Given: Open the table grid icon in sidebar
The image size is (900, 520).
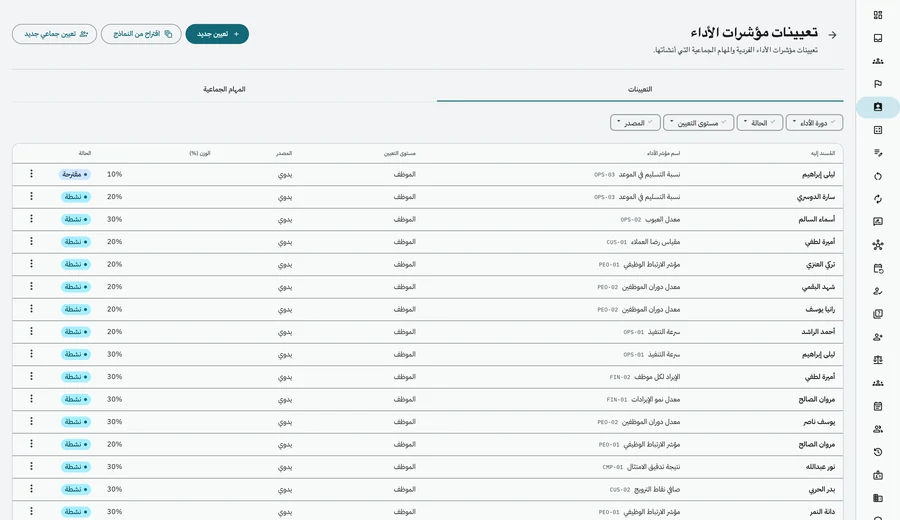Looking at the screenshot, I should (x=878, y=130).
